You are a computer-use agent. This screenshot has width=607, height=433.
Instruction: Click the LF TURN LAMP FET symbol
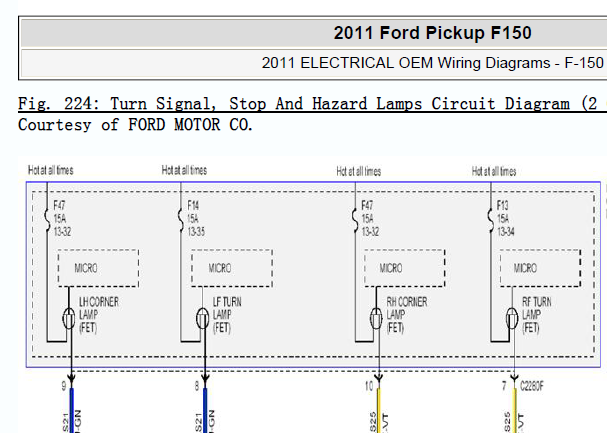tap(202, 318)
